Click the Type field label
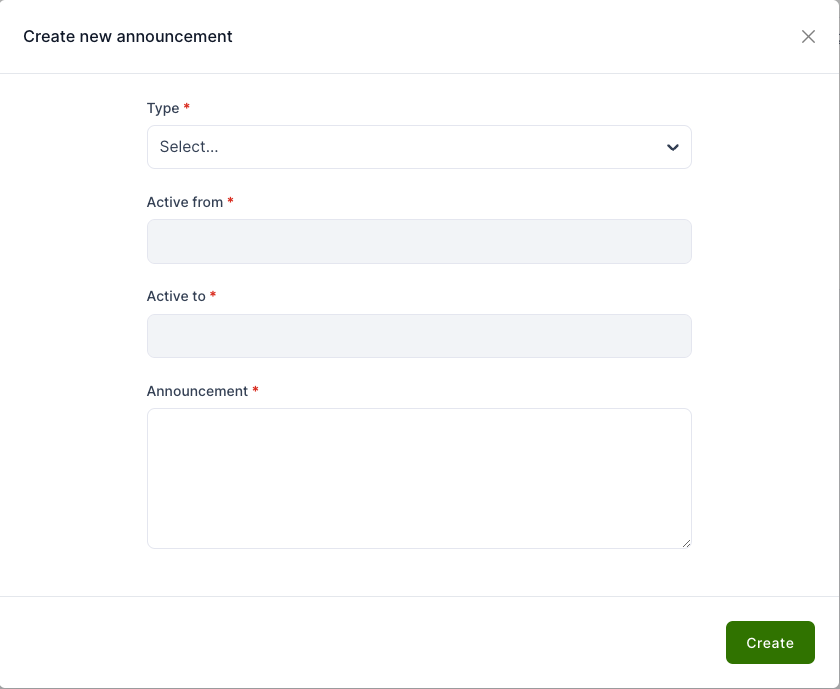Viewport: 840px width, 689px height. tap(163, 108)
